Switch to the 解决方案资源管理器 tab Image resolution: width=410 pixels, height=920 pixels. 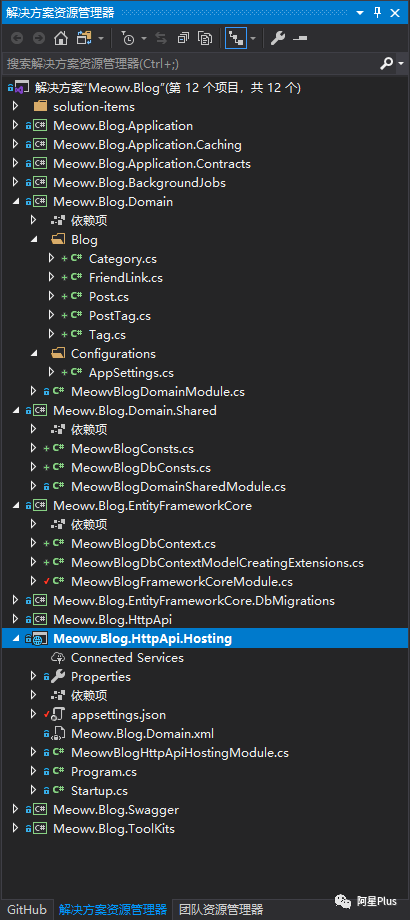click(x=113, y=909)
